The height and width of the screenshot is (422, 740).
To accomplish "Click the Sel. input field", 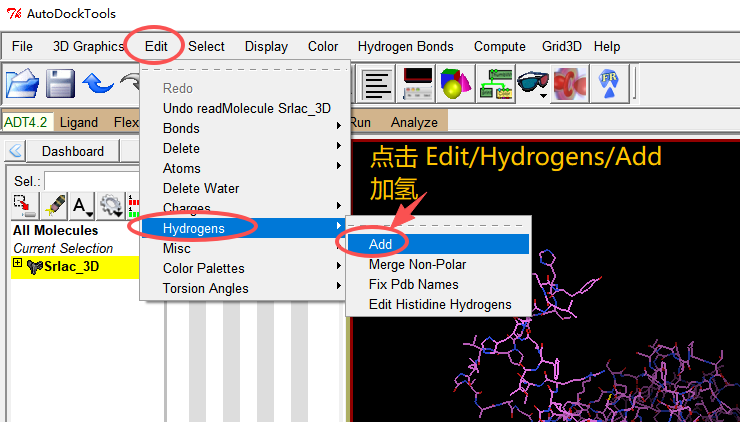I will pos(92,181).
